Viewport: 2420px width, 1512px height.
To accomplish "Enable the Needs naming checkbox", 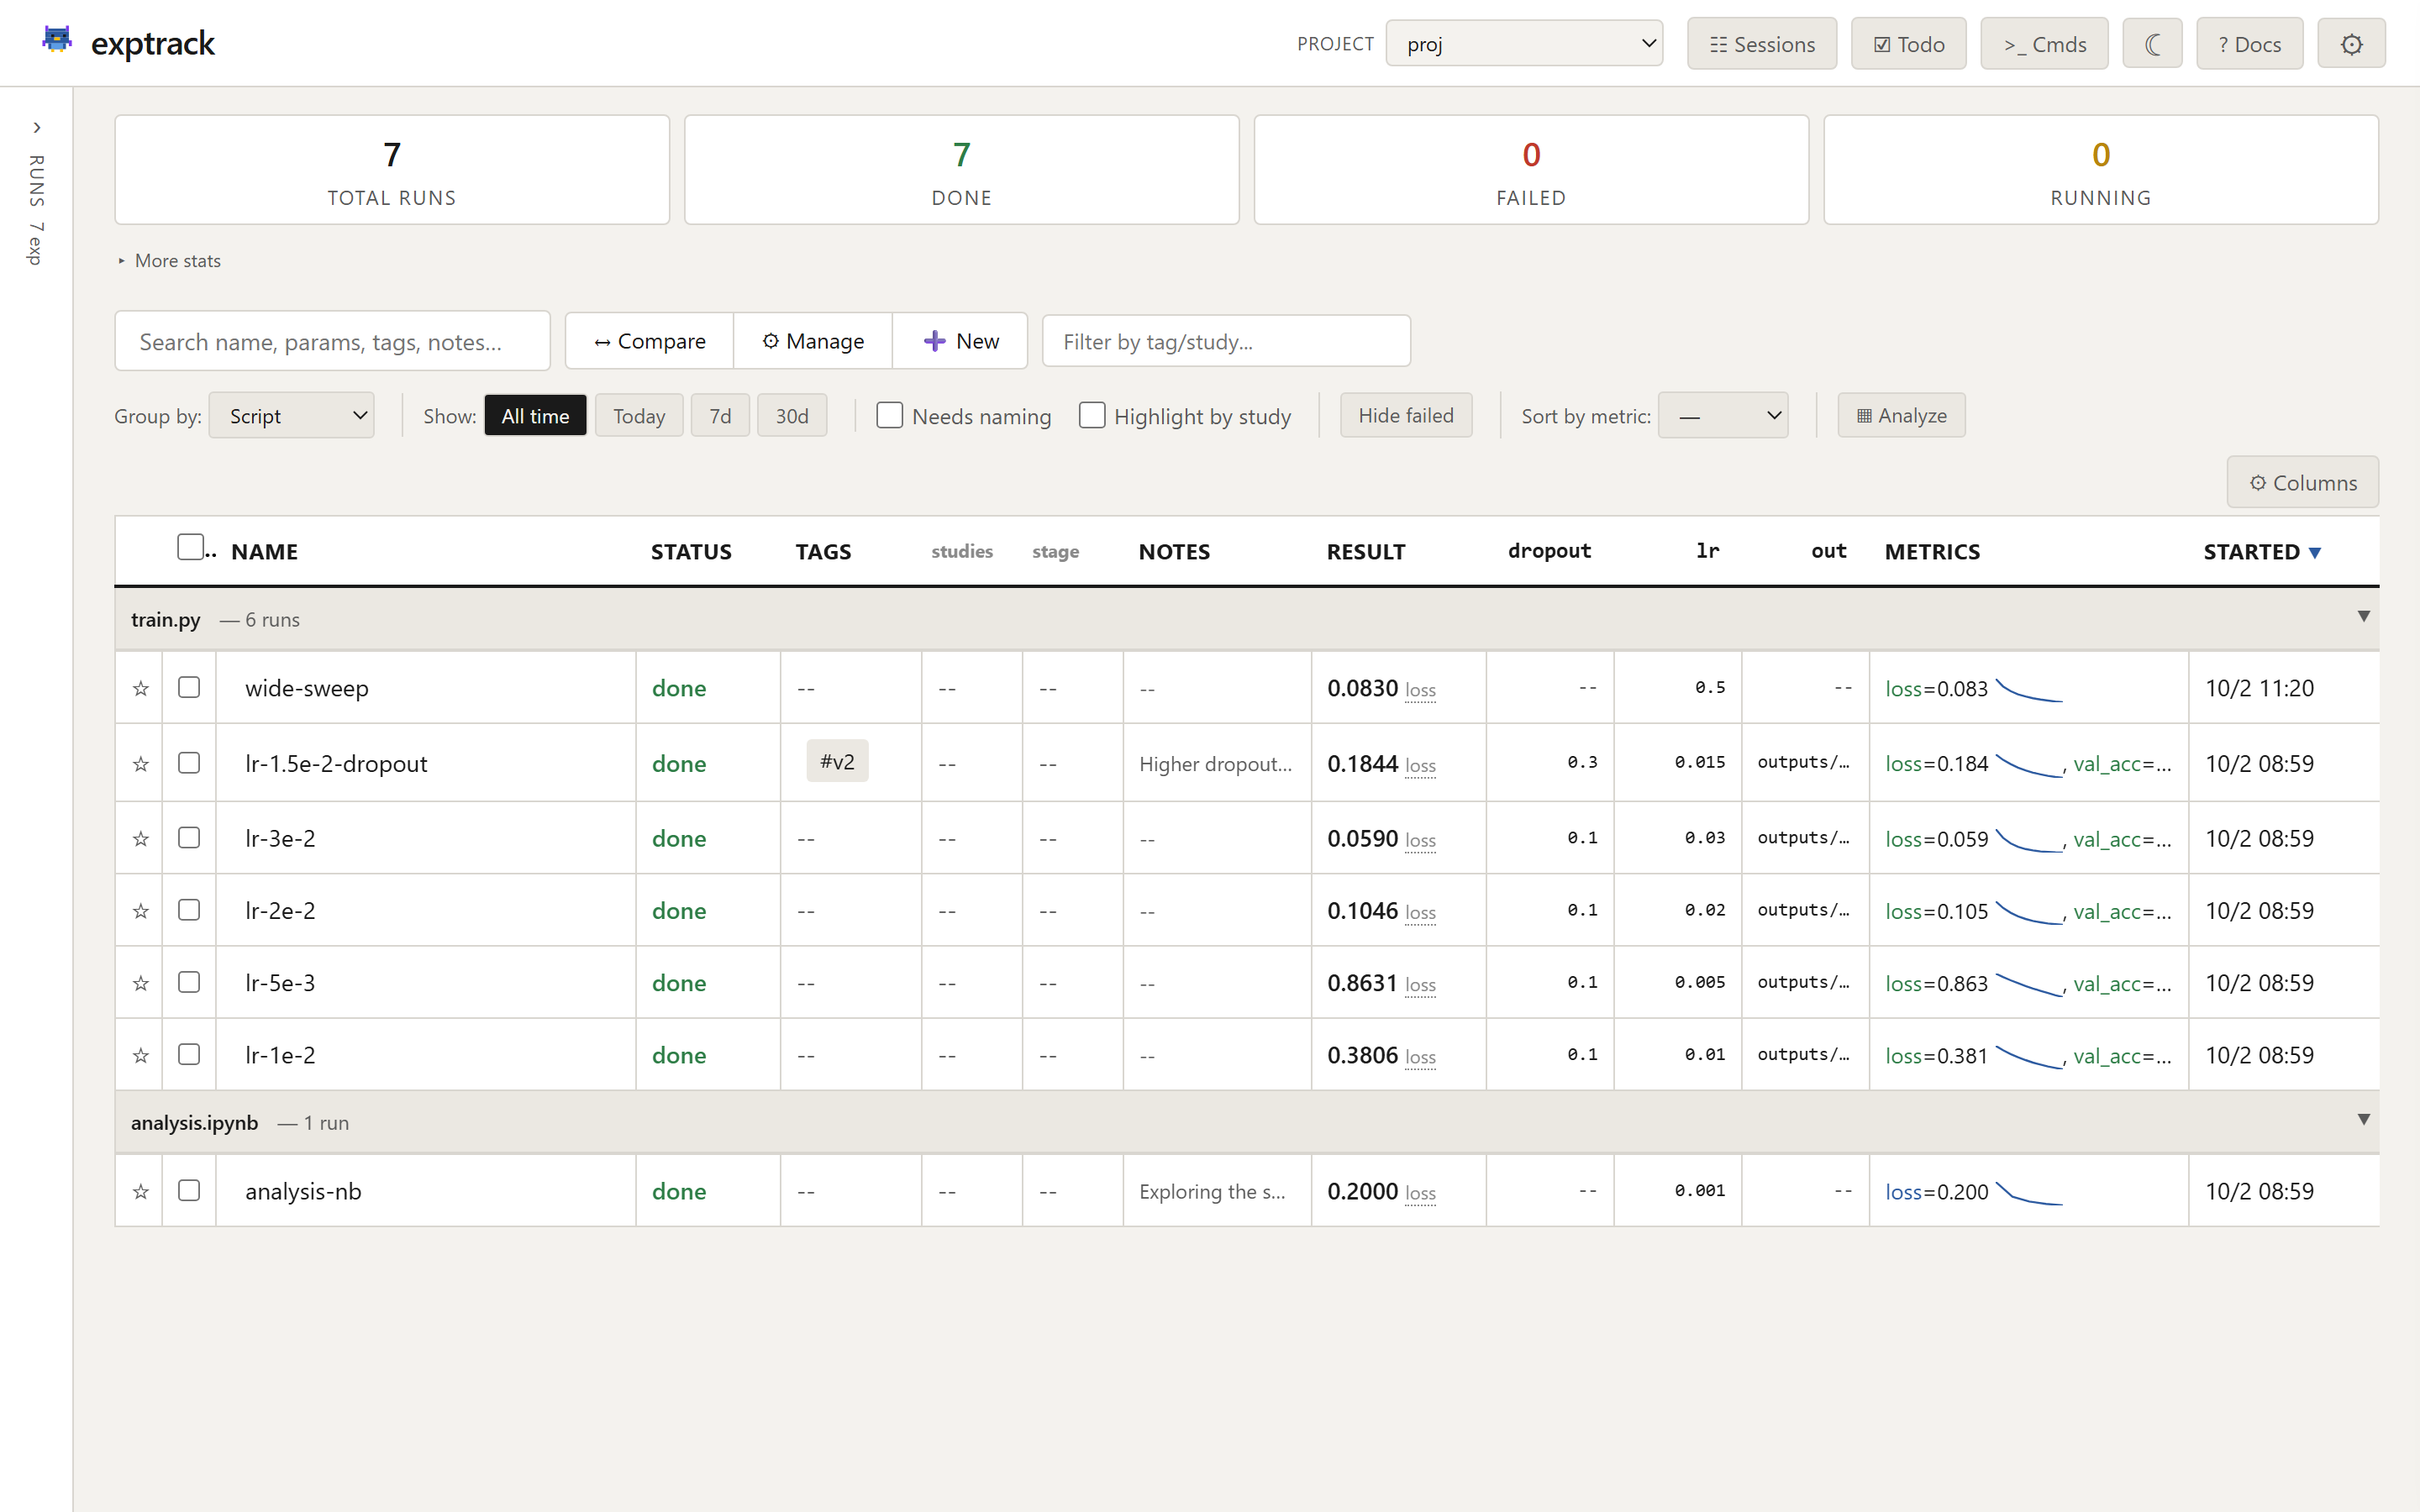I will tap(889, 415).
